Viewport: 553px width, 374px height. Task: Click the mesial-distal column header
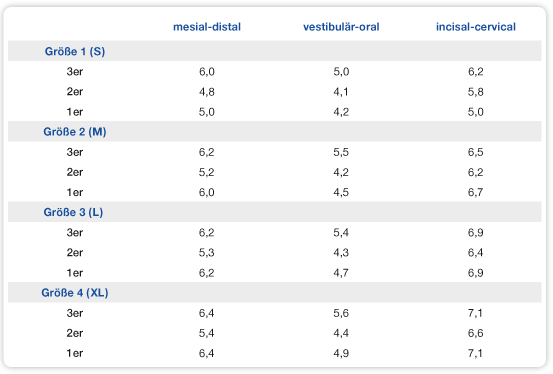coord(207,27)
